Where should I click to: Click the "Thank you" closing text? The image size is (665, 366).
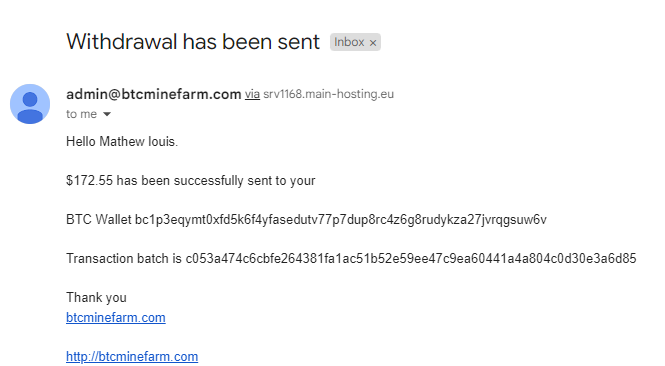click(96, 297)
